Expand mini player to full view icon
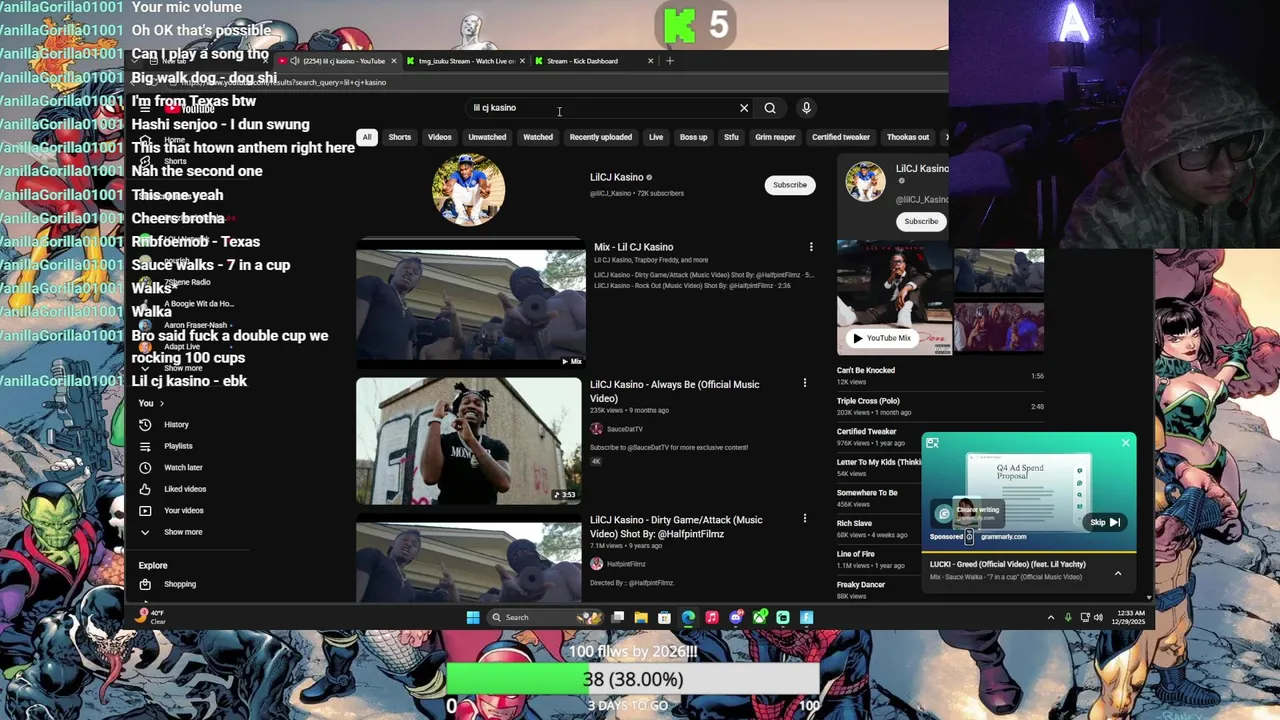The width and height of the screenshot is (1280, 720). (932, 443)
